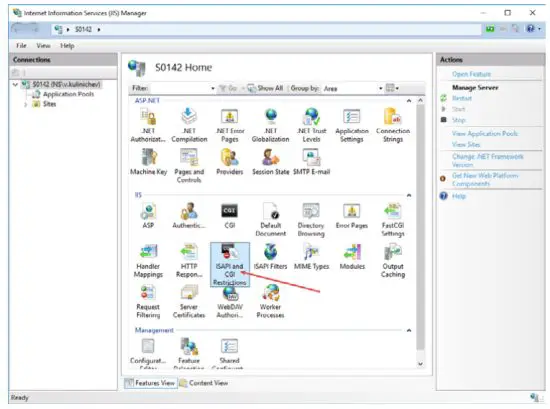Open the Shared Configuration icon
Screen dimensions: 550x409
(230, 353)
